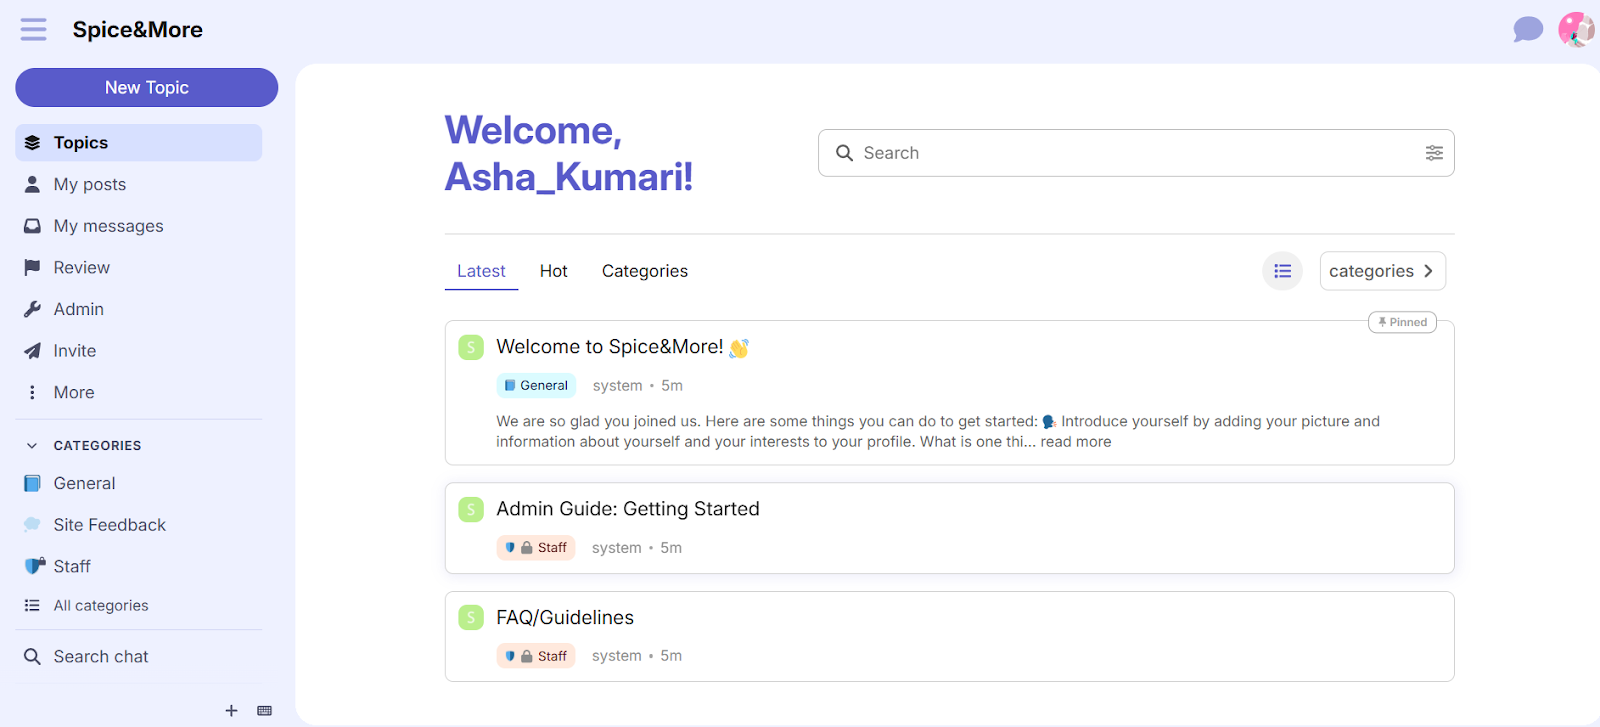Viewport: 1600px width, 727px height.
Task: Click the wrench icon beside Admin
Action: (x=33, y=309)
